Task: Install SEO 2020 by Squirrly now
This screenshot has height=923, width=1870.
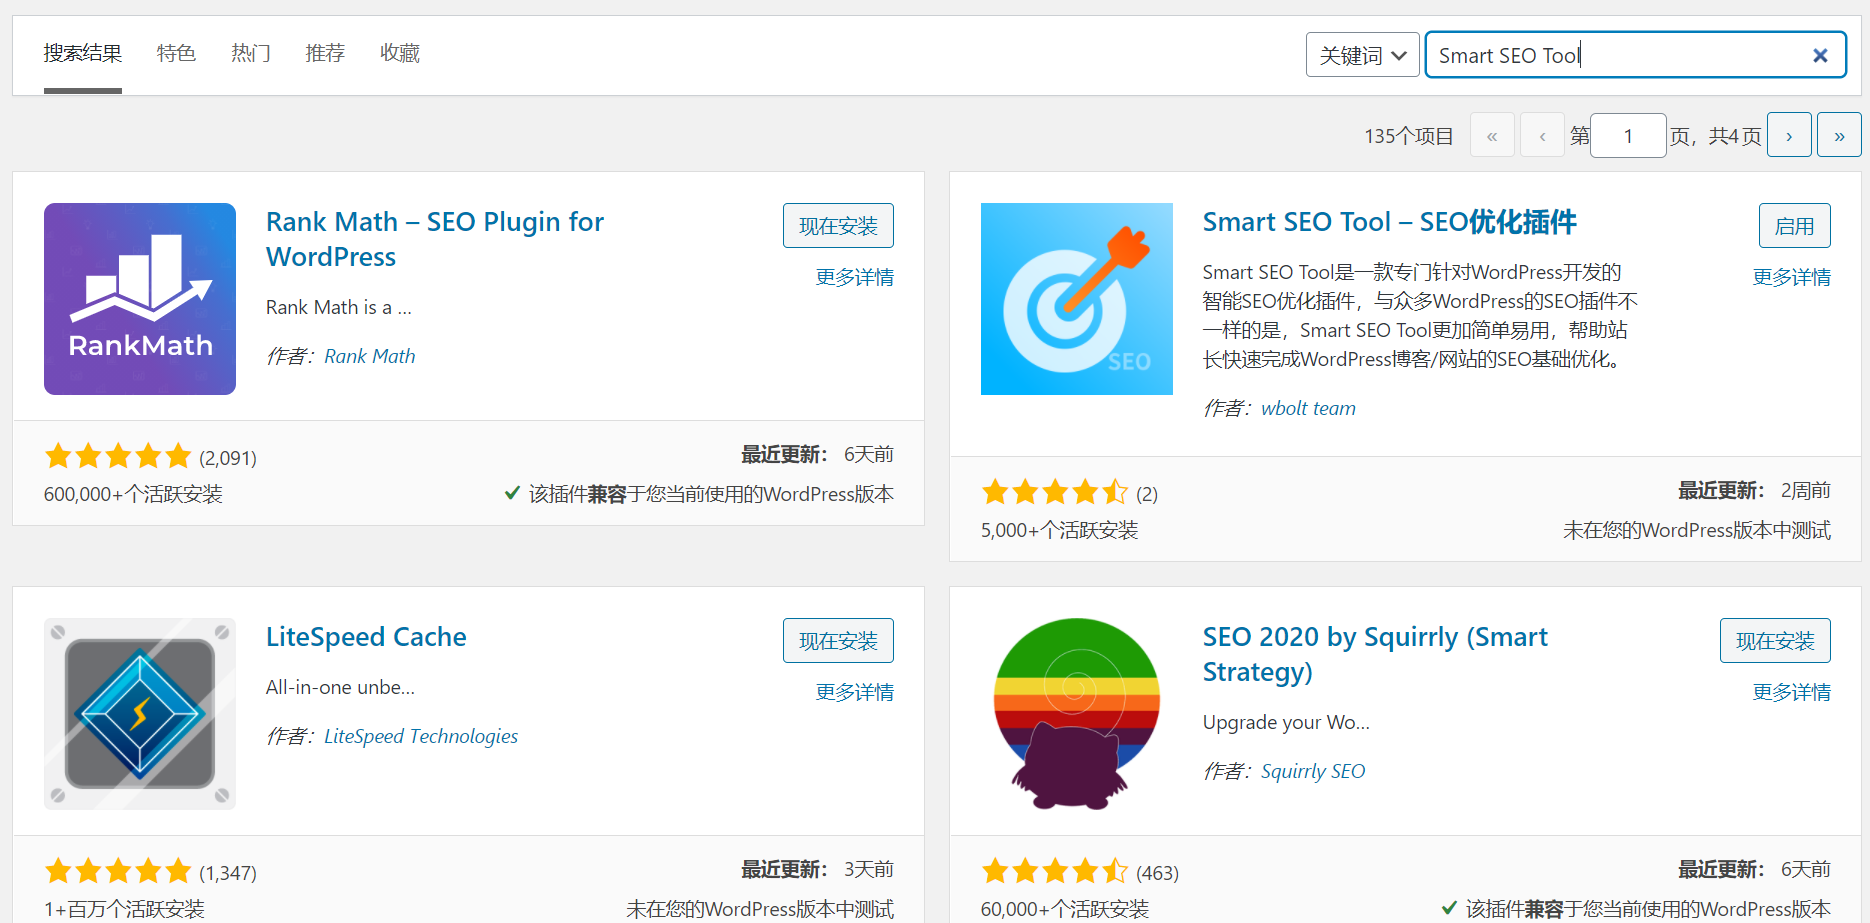Action: (1774, 641)
